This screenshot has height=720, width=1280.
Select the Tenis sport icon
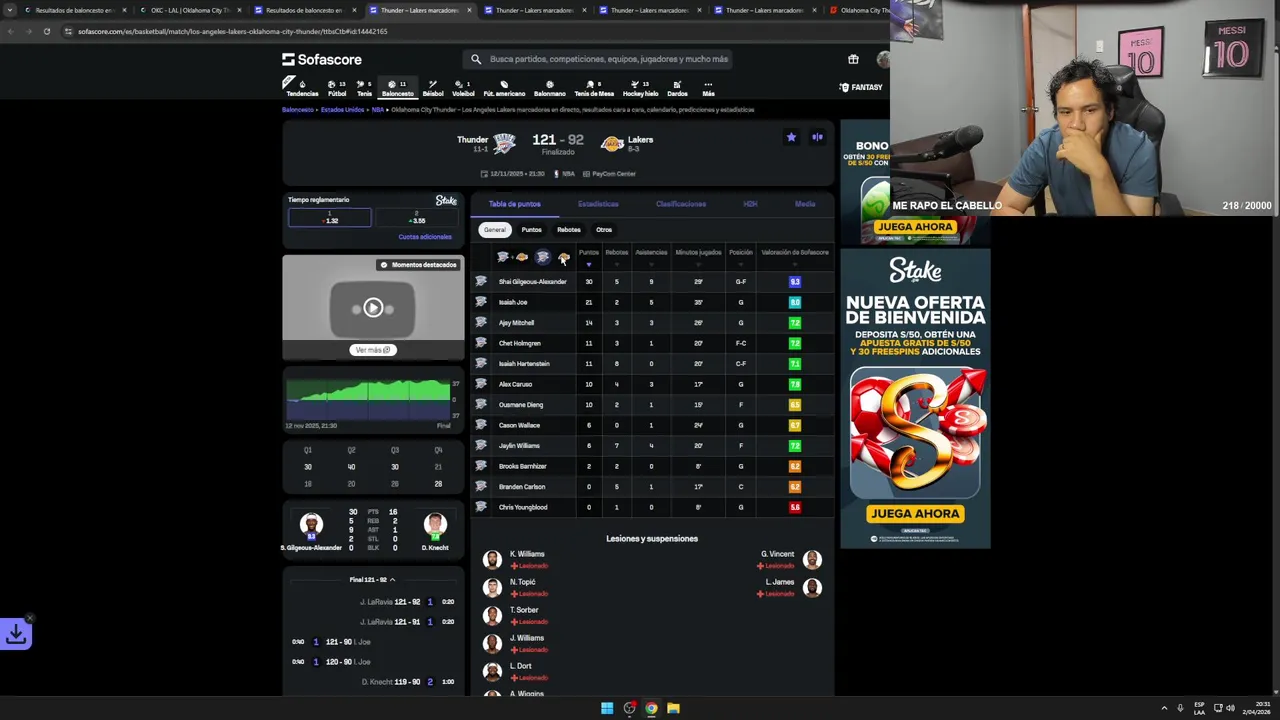tap(364, 88)
